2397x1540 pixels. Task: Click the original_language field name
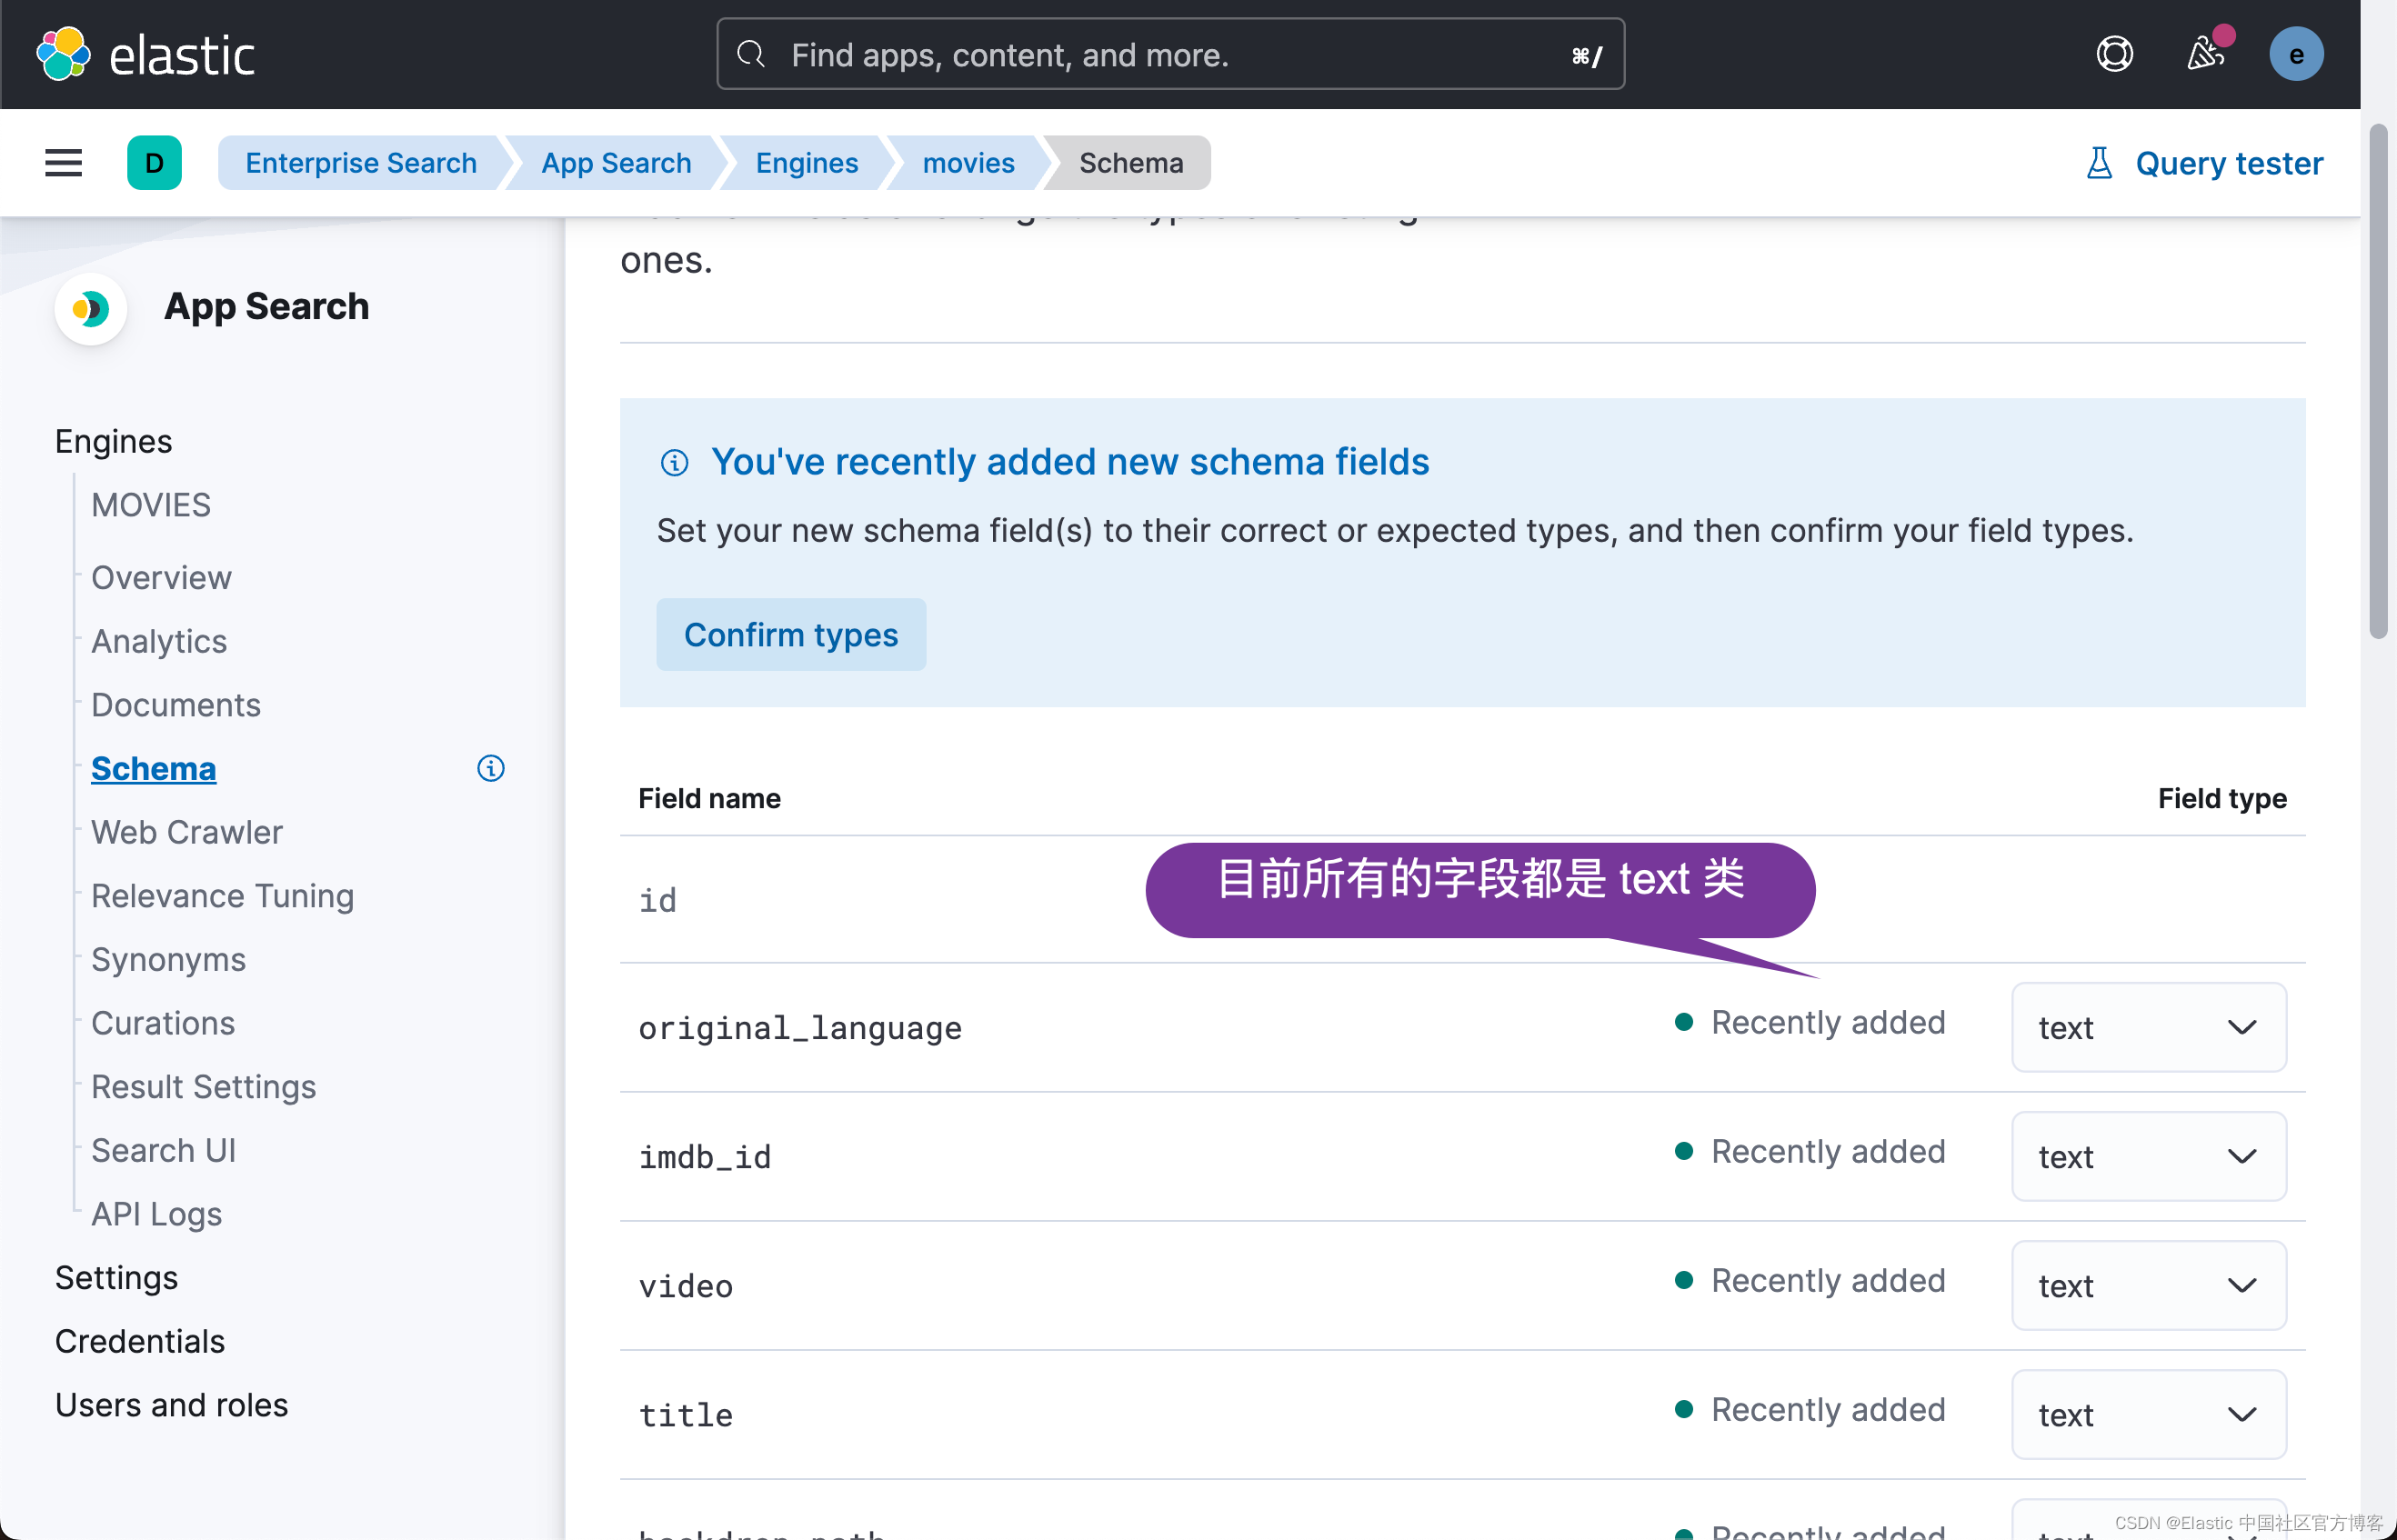tap(800, 1028)
